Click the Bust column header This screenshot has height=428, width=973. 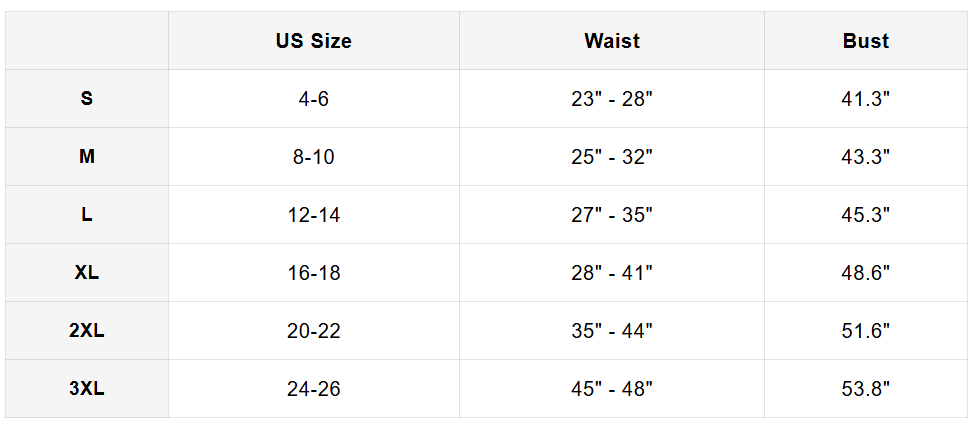pyautogui.click(x=866, y=41)
